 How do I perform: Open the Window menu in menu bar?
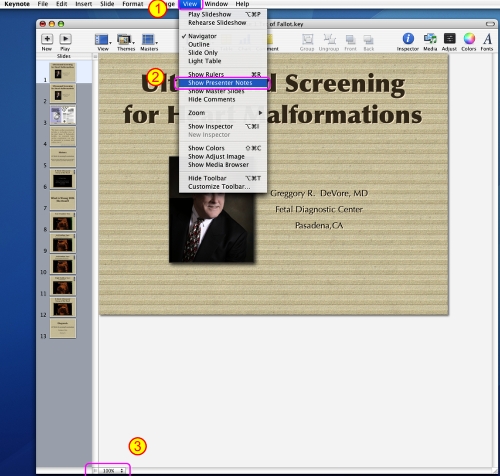(x=216, y=4)
